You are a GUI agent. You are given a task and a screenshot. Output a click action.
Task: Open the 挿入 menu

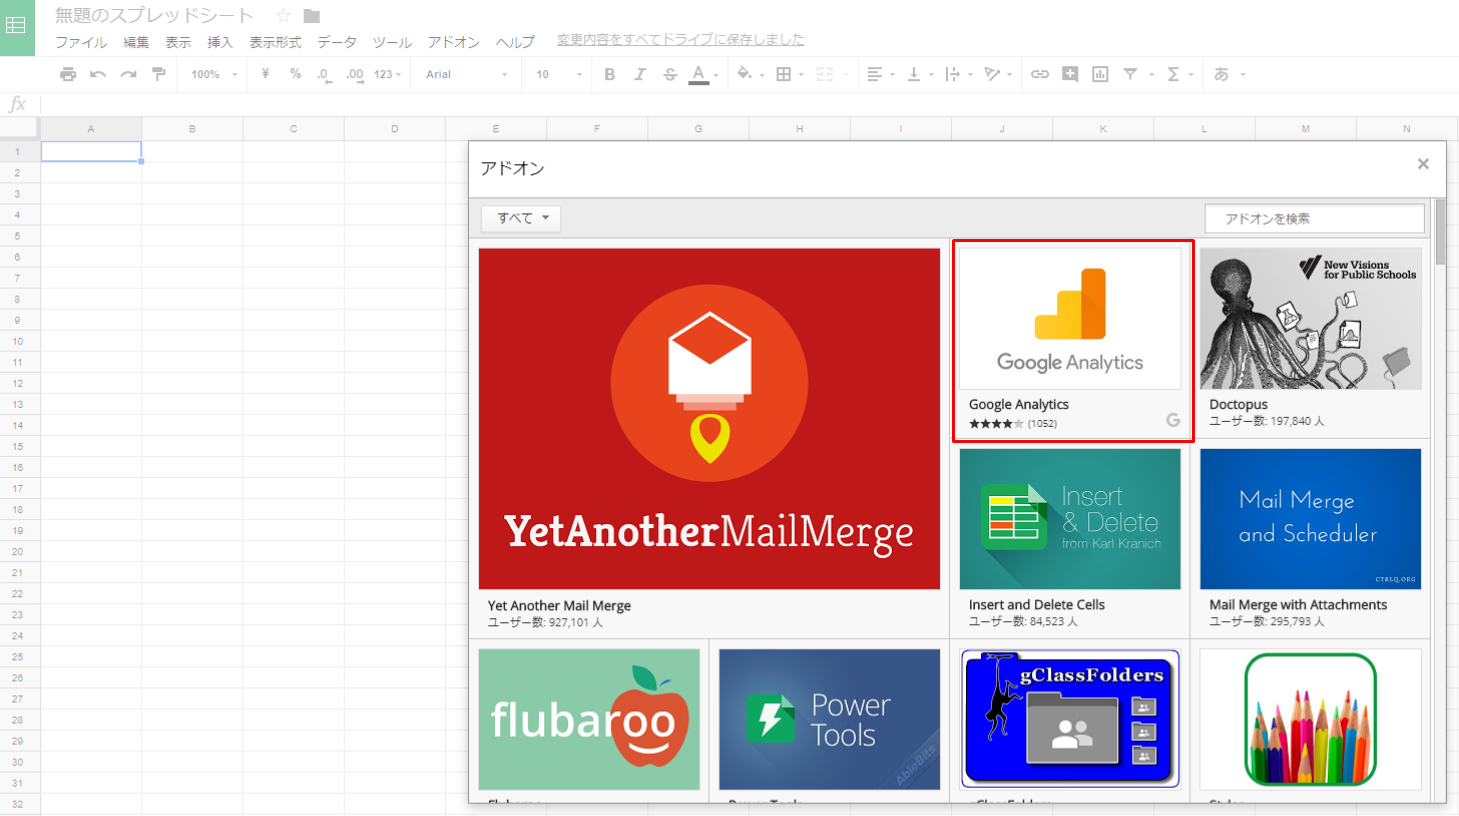220,42
